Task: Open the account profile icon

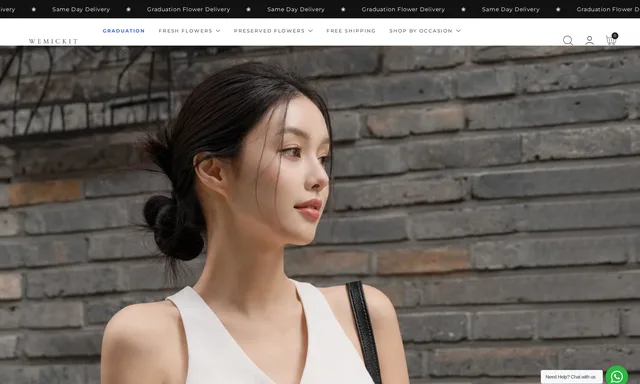Action: 589,40
